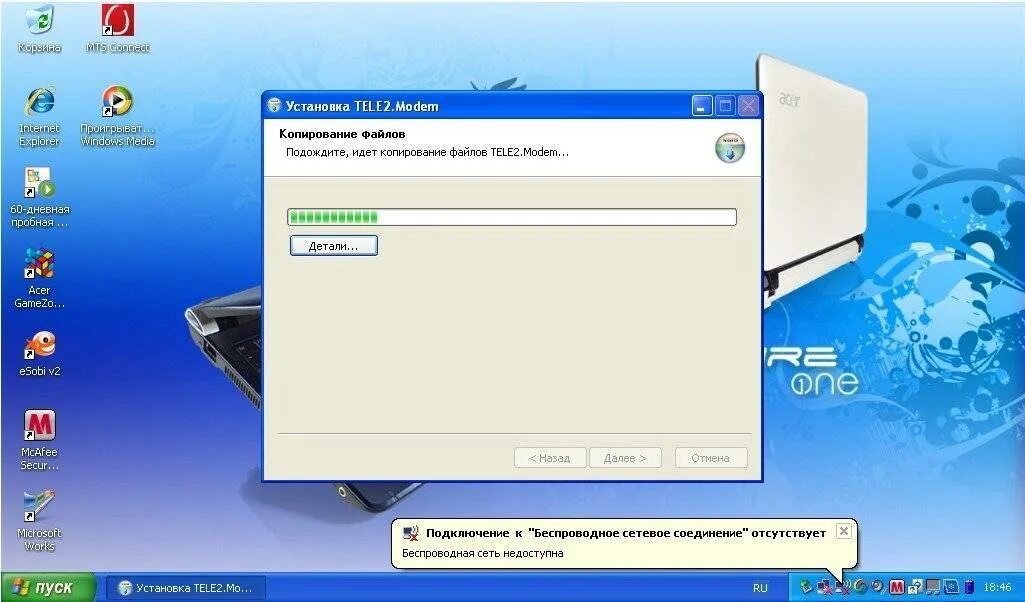Image resolution: width=1025 pixels, height=602 pixels.
Task: Click the 'Подождите, идет копирование файлов' text
Action: click(427, 152)
